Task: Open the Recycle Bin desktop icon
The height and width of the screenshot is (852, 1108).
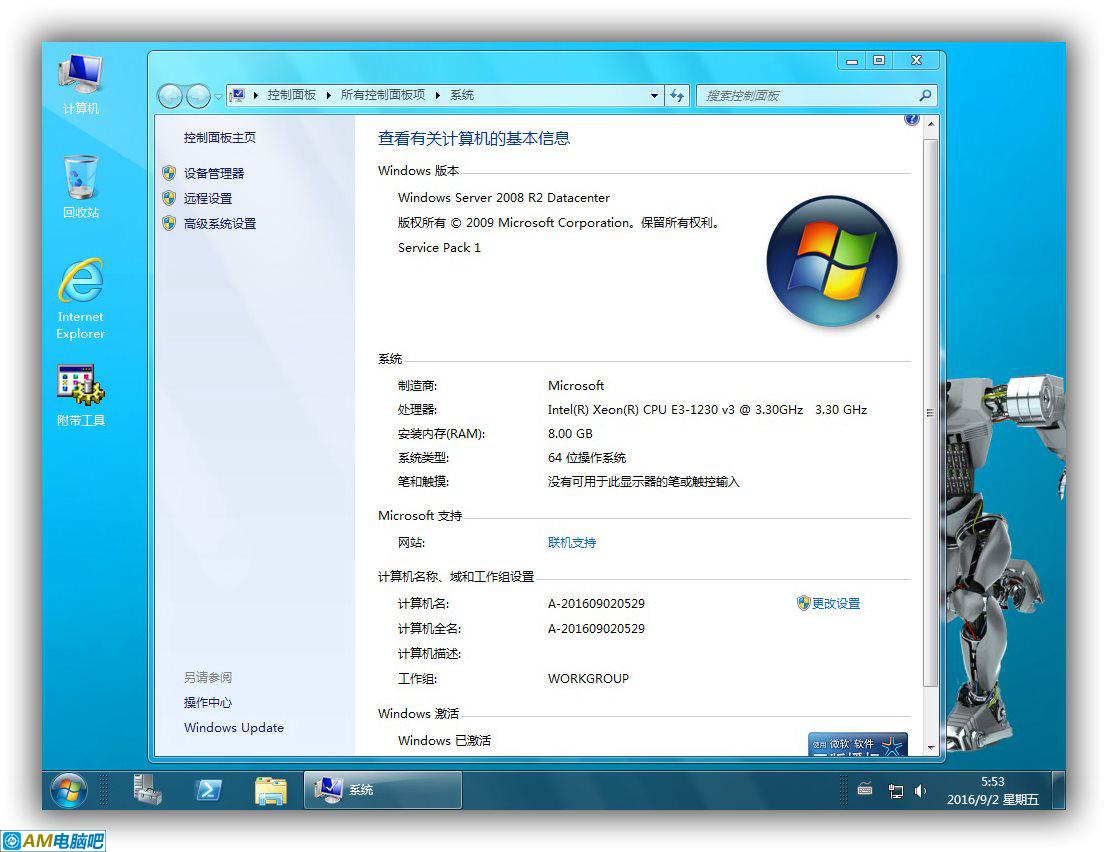Action: click(81, 187)
